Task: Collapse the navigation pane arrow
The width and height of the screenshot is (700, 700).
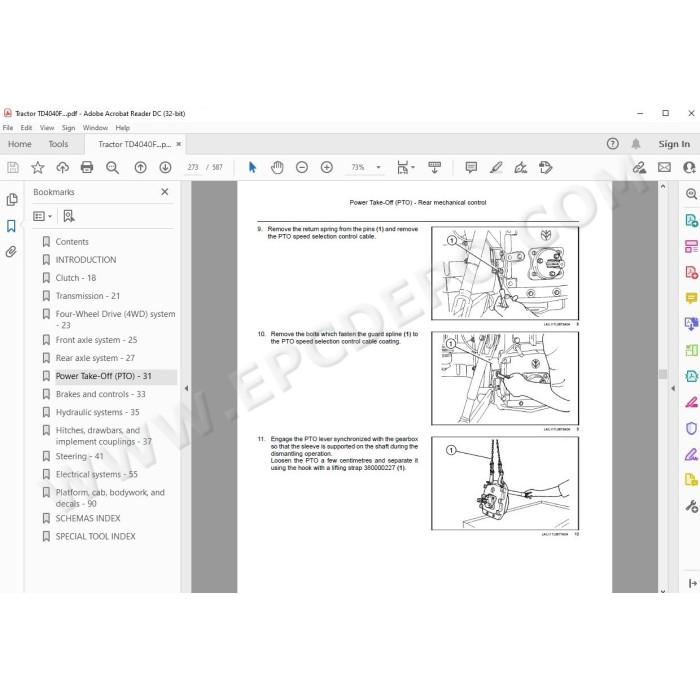Action: 186,388
